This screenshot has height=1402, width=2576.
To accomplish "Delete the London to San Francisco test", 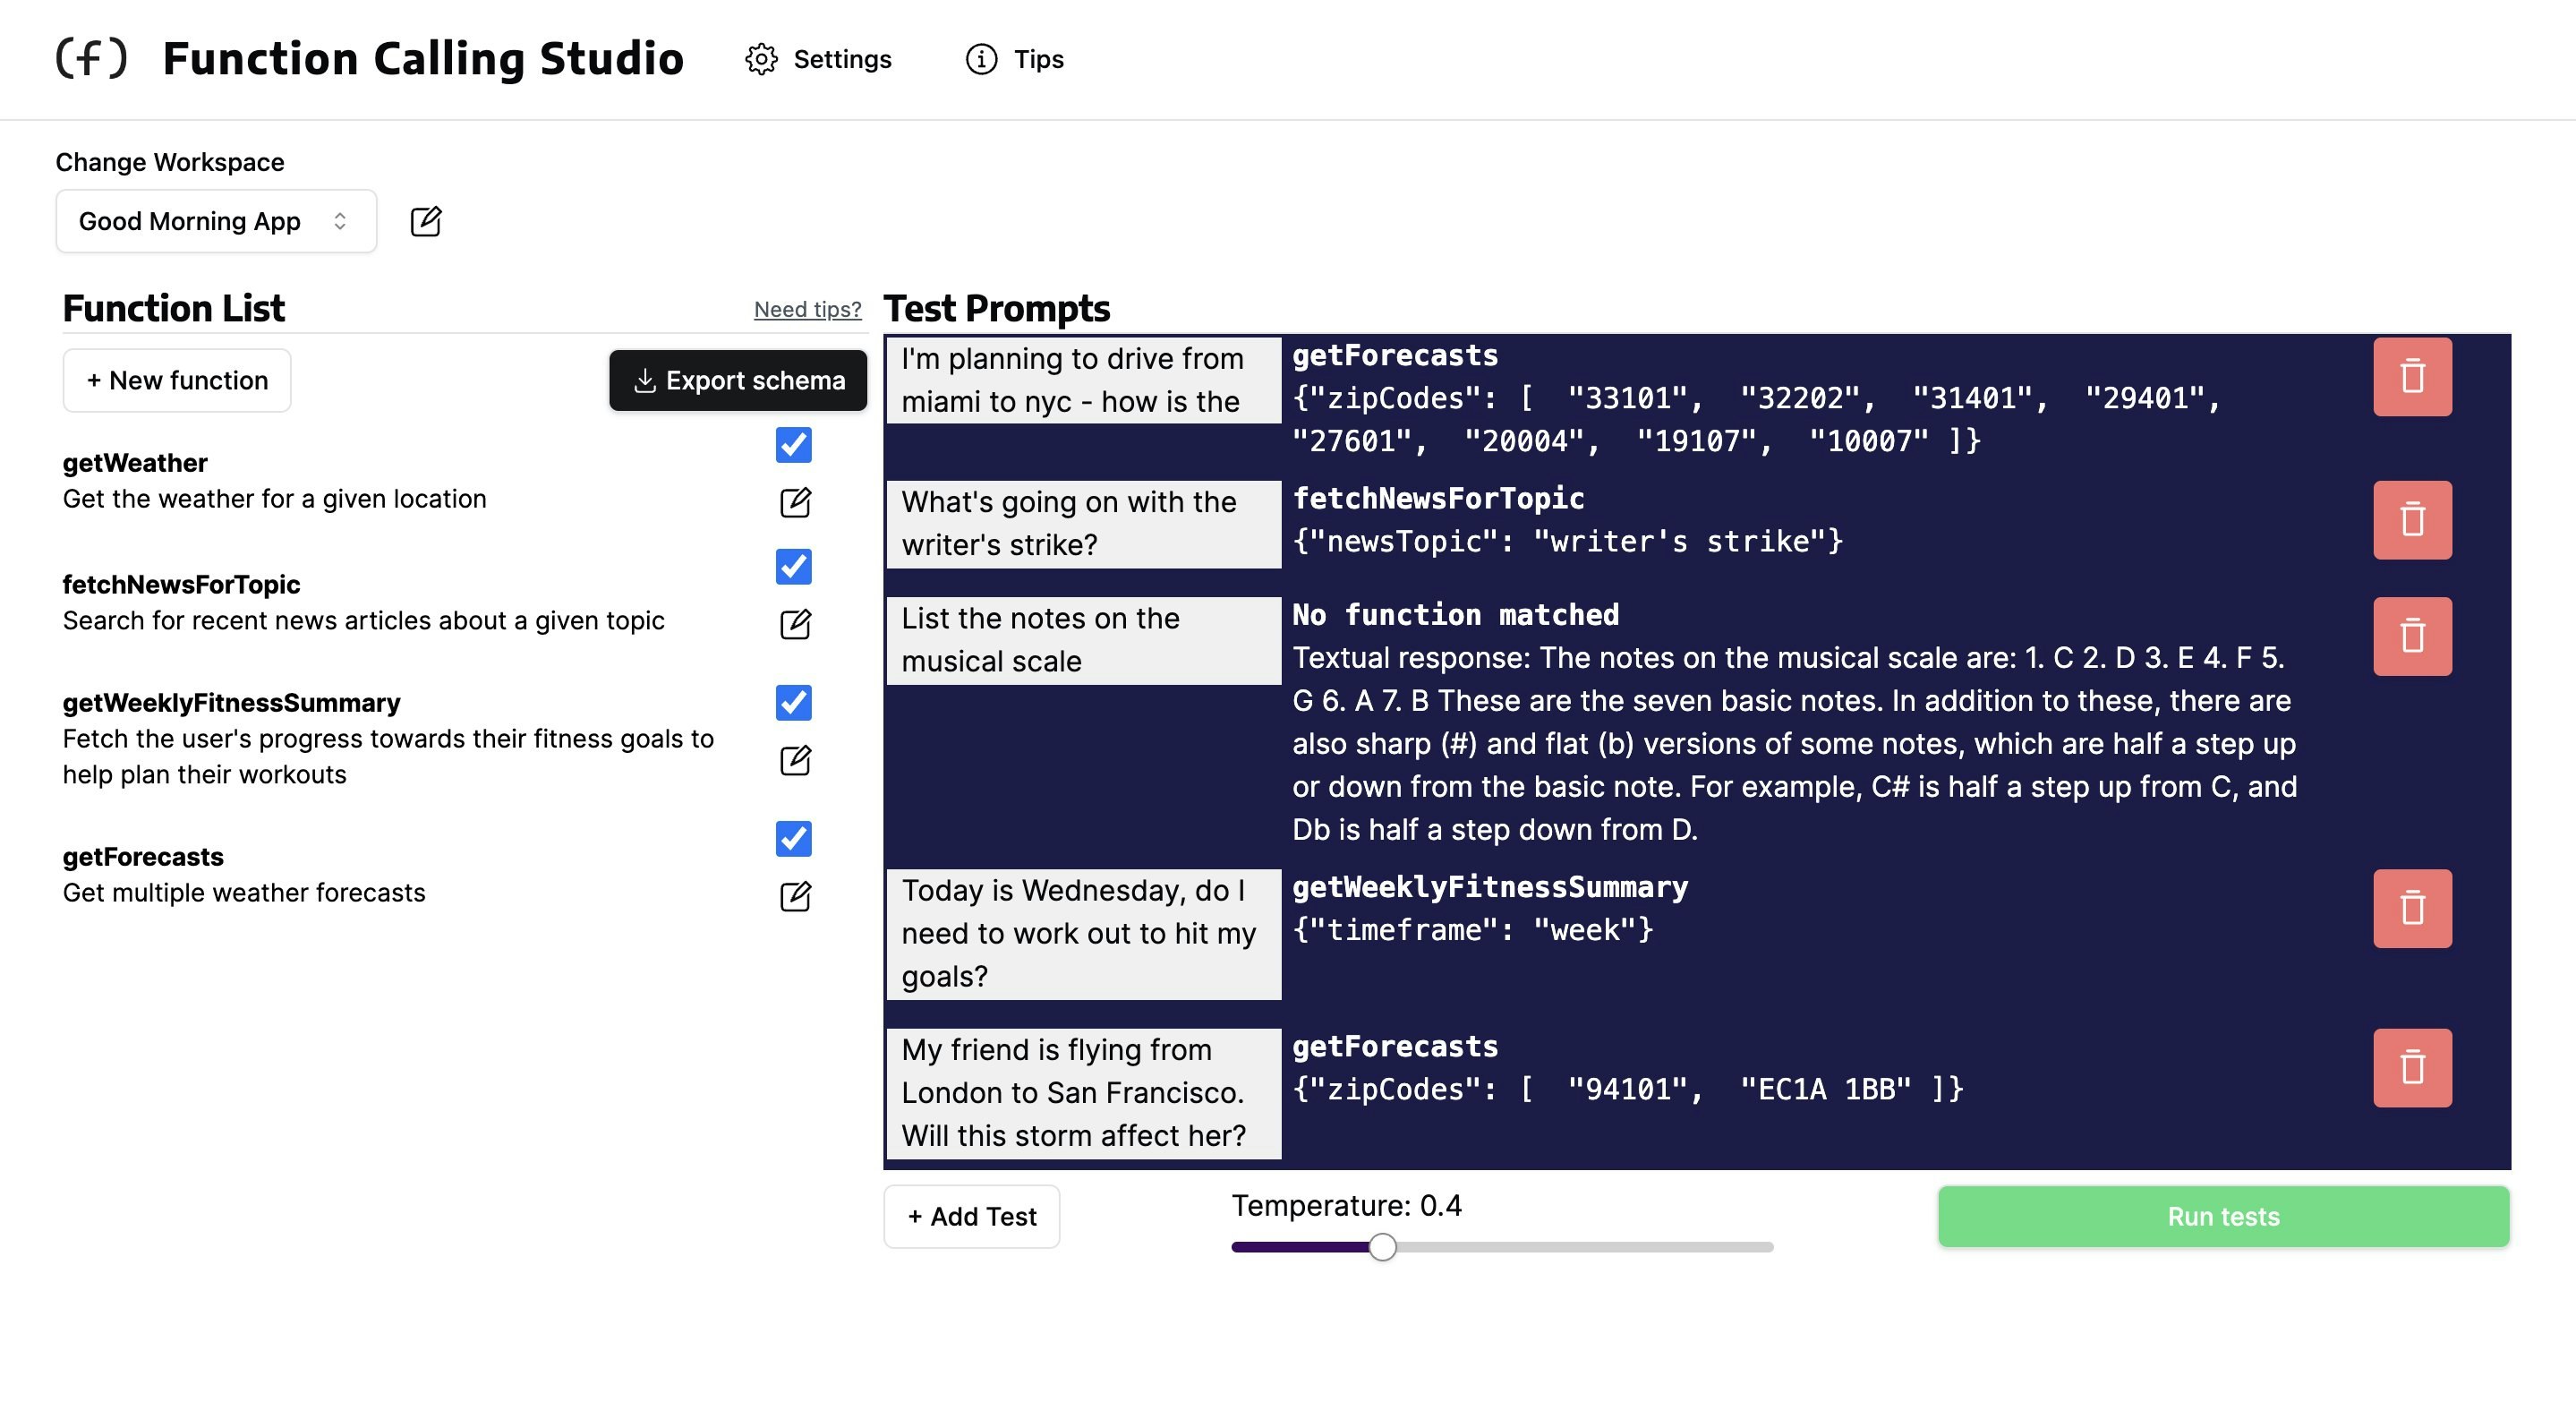I will pyautogui.click(x=2411, y=1067).
